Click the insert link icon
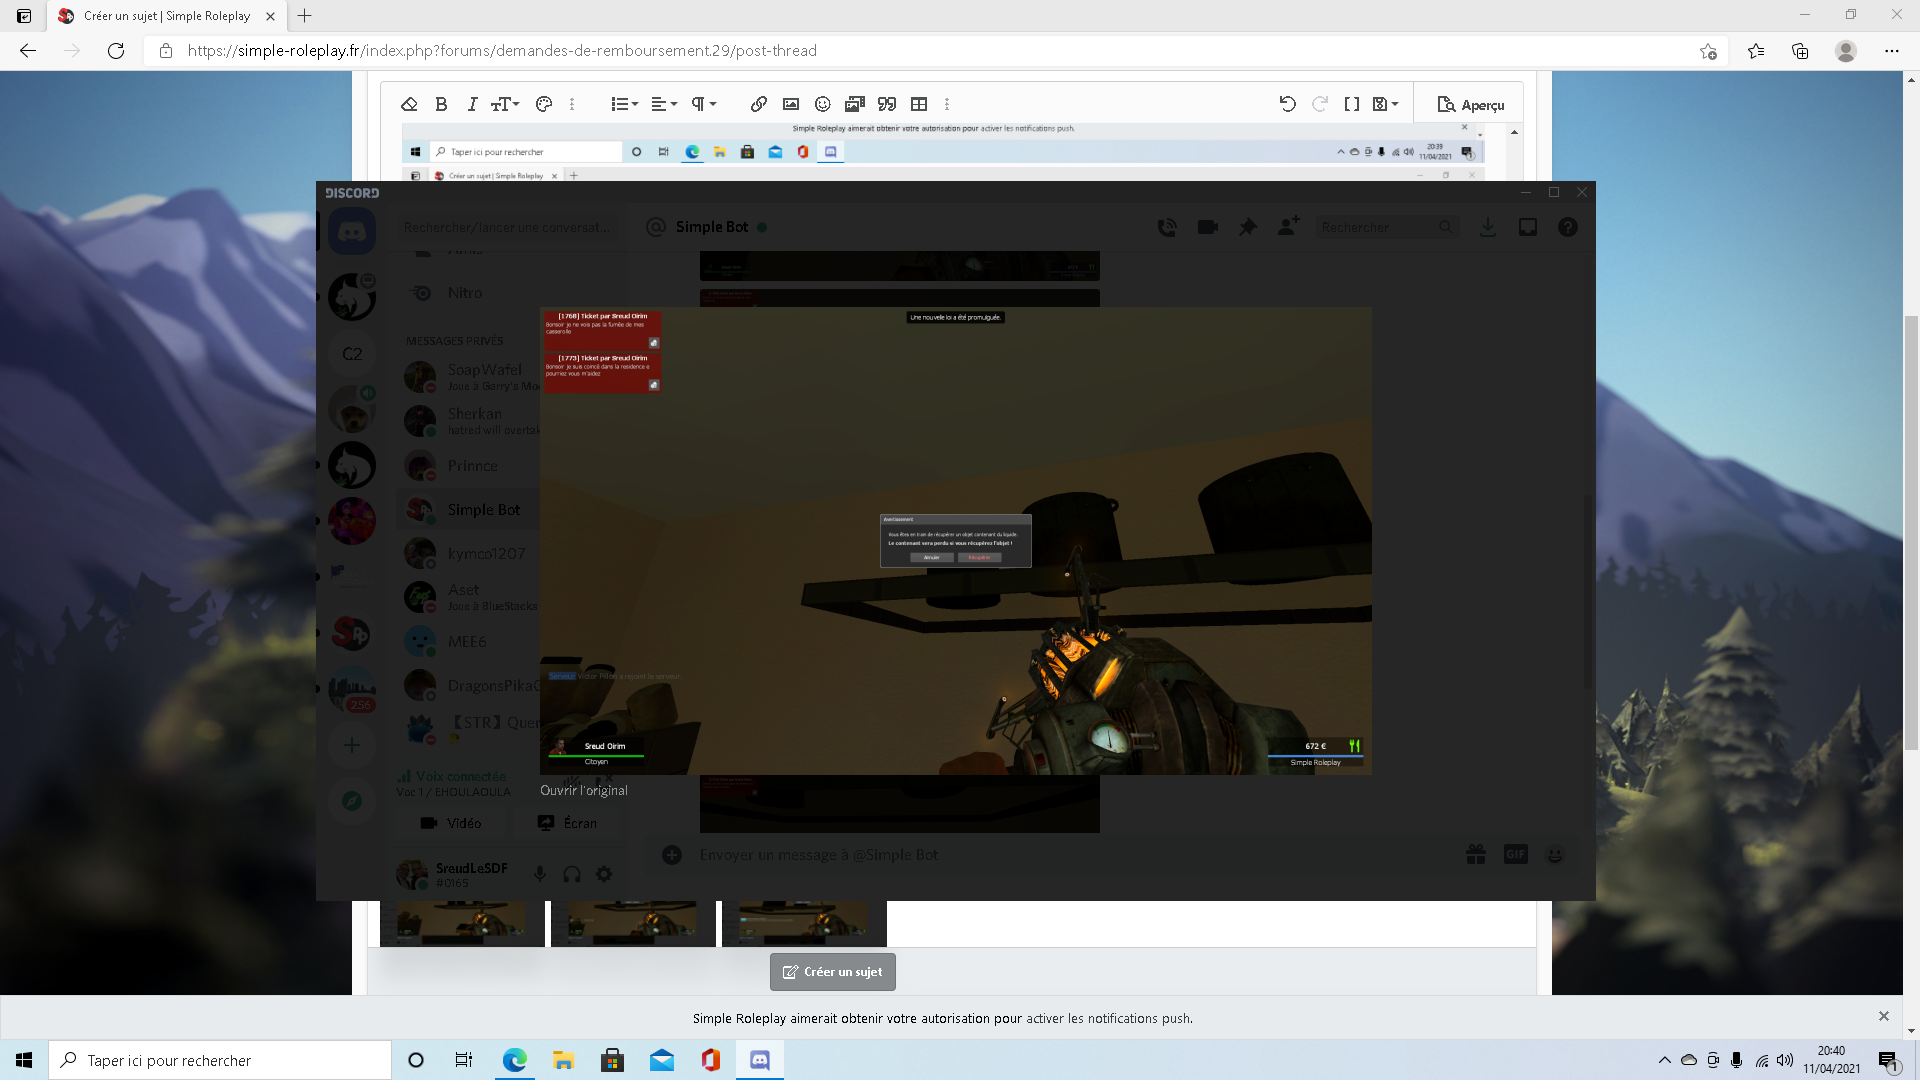Screen dimensions: 1920x1080 click(x=759, y=104)
